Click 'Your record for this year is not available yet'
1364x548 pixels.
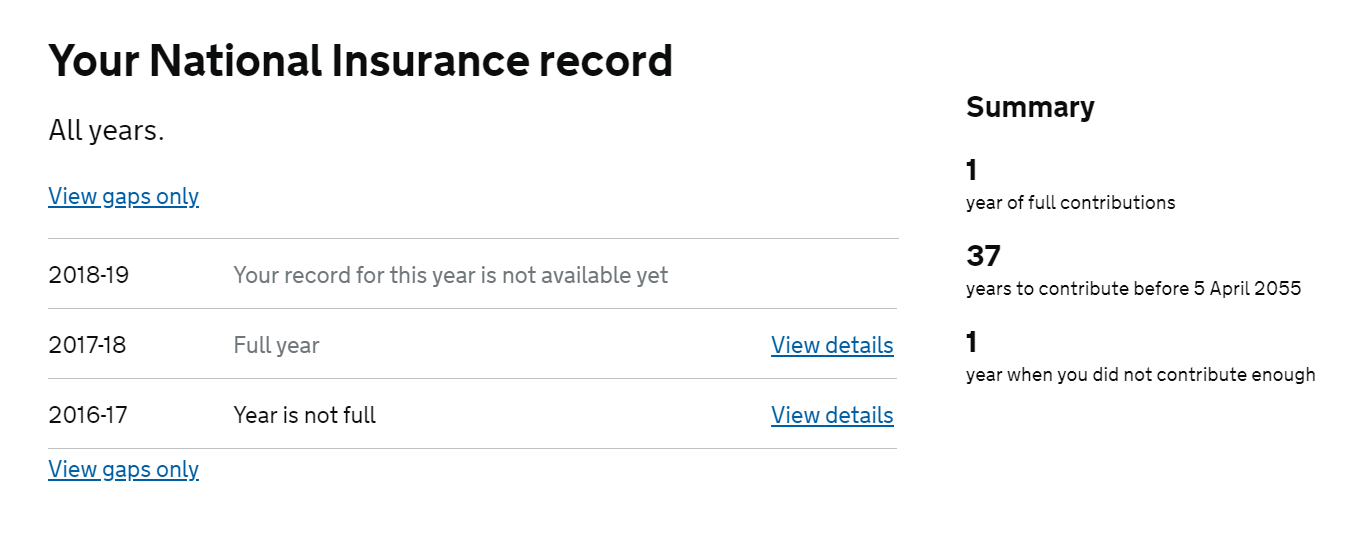click(451, 275)
